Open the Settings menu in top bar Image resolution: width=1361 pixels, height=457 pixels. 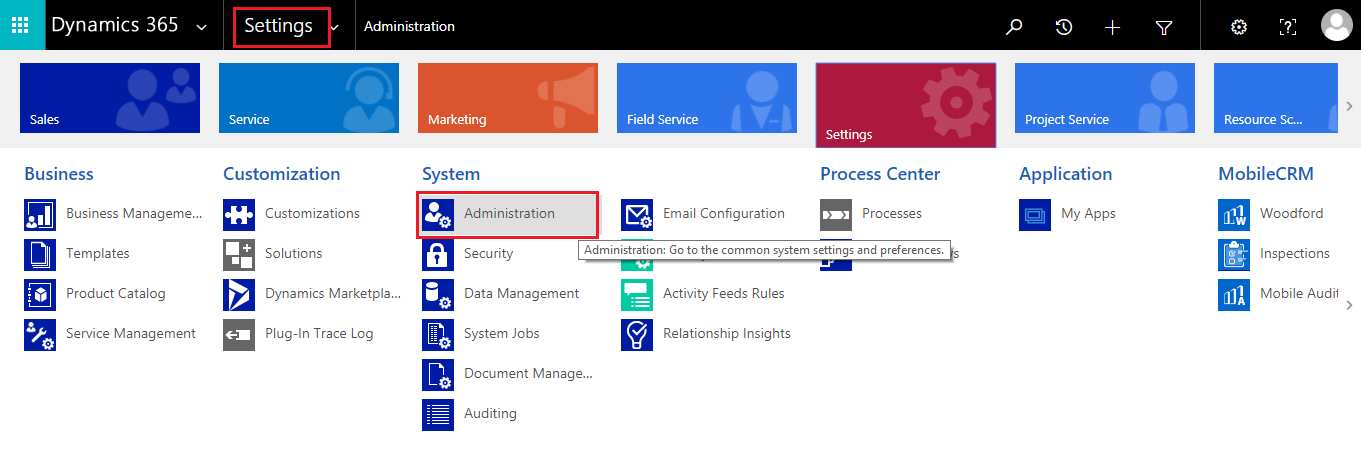279,26
